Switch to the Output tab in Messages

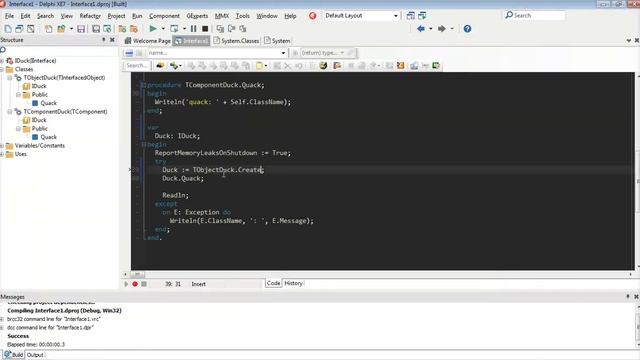pos(35,355)
